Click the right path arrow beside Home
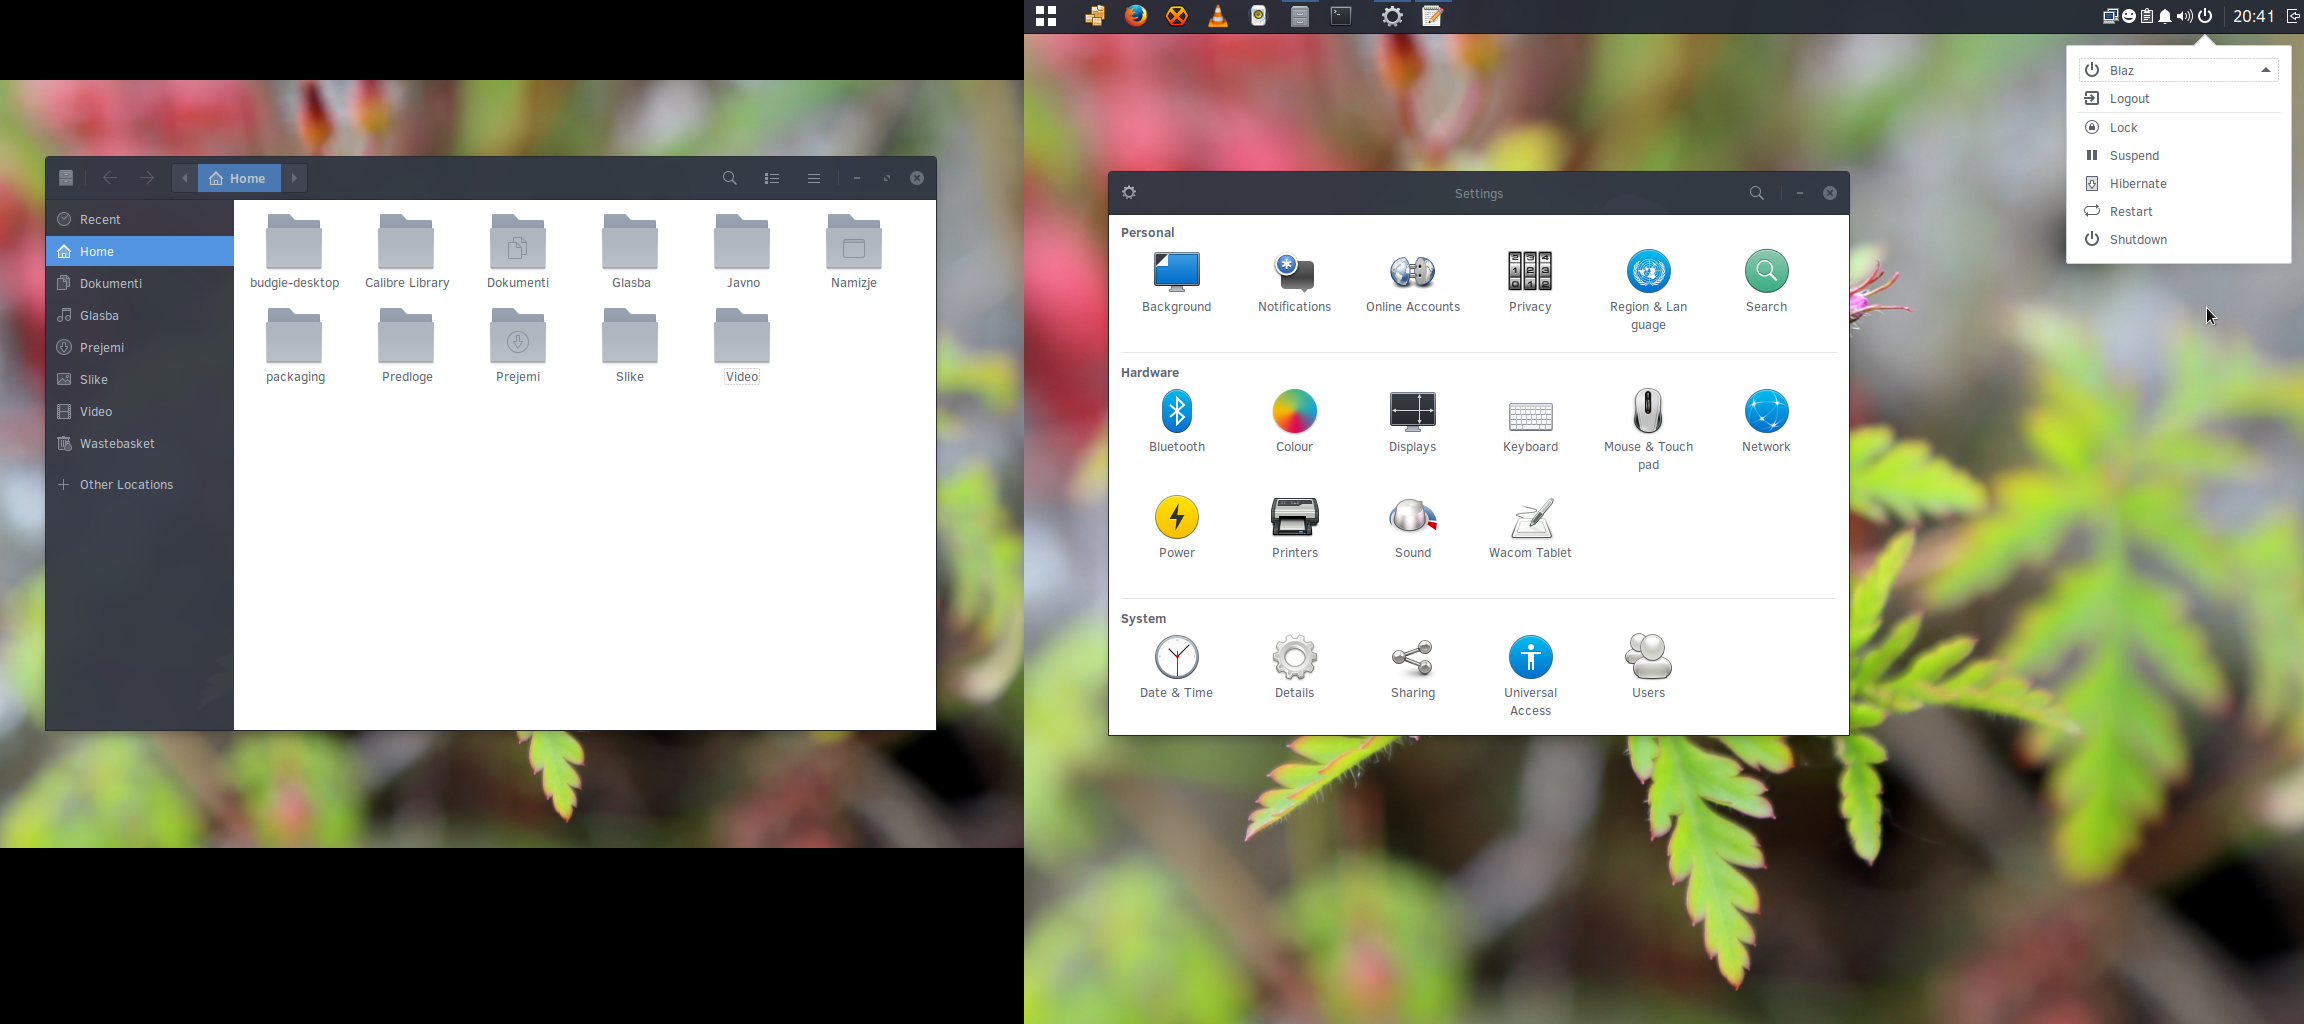The image size is (2304, 1024). coord(294,178)
